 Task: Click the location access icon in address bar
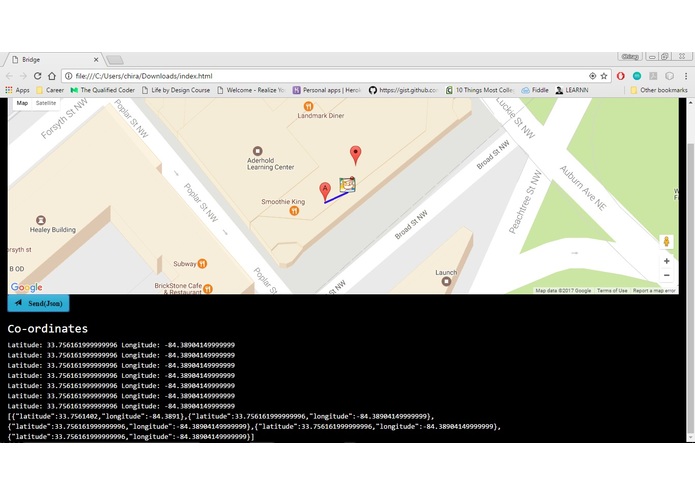point(592,76)
